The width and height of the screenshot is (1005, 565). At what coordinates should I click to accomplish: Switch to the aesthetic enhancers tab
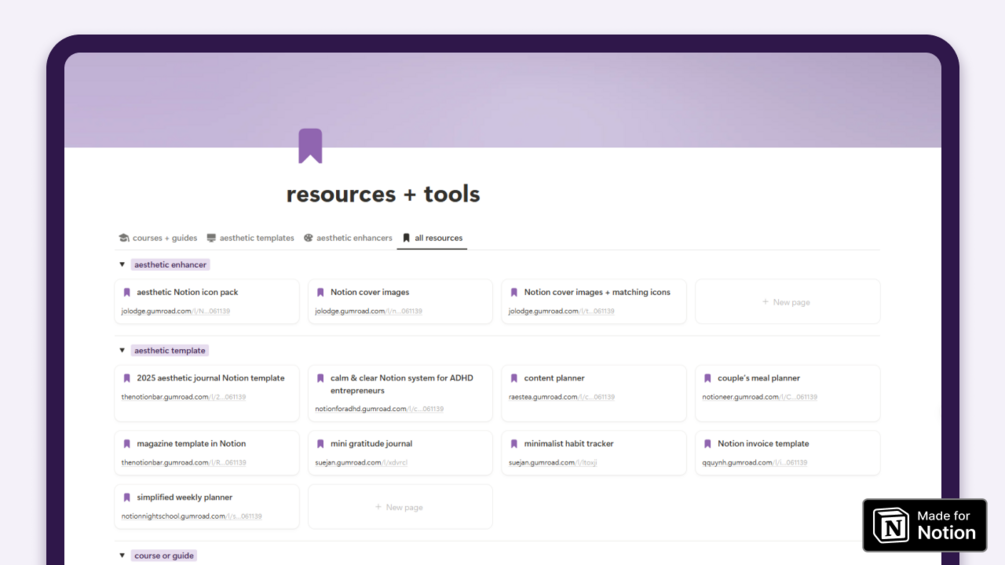tap(348, 238)
